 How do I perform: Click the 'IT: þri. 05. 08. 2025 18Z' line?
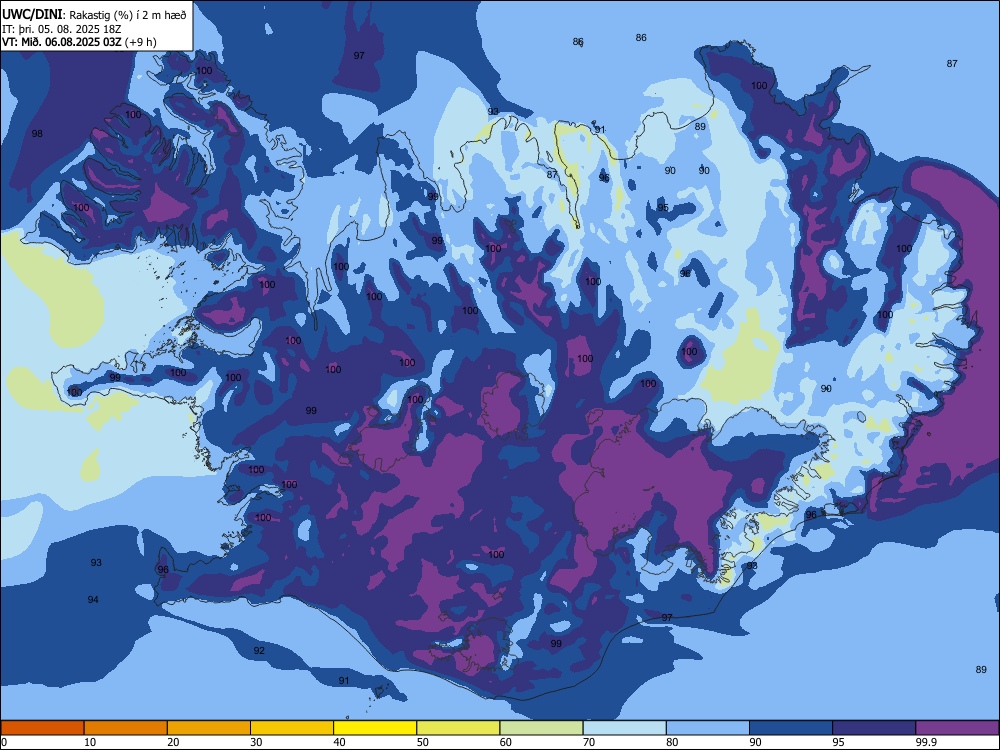pos(61,29)
